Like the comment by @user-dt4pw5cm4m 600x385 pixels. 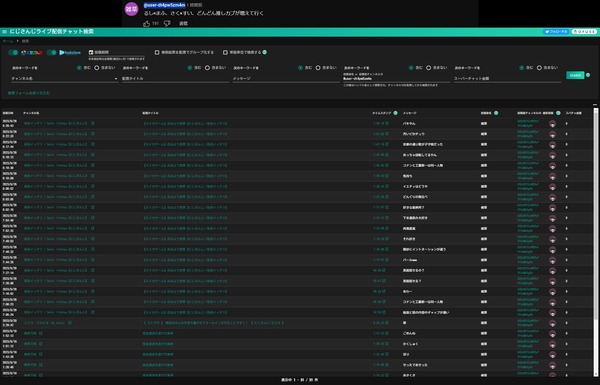(146, 24)
